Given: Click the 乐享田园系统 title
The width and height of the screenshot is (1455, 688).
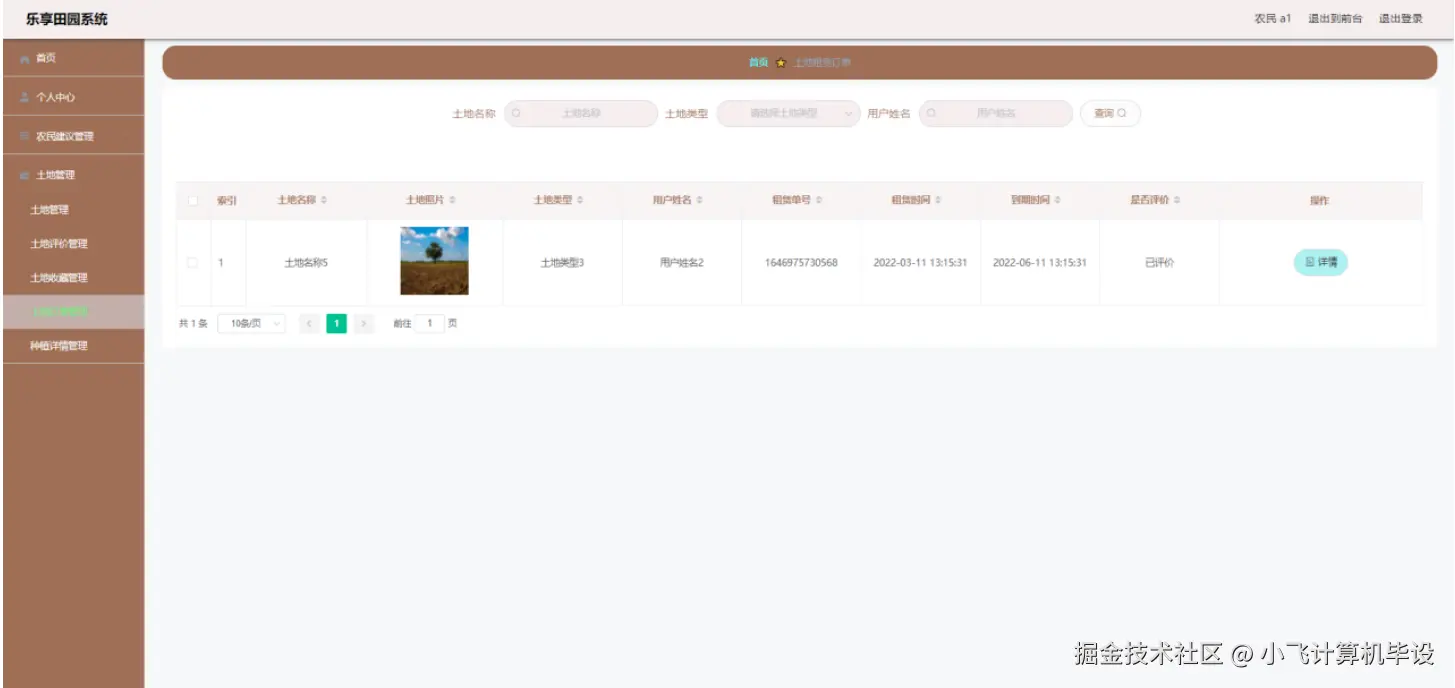Looking at the screenshot, I should (x=67, y=19).
